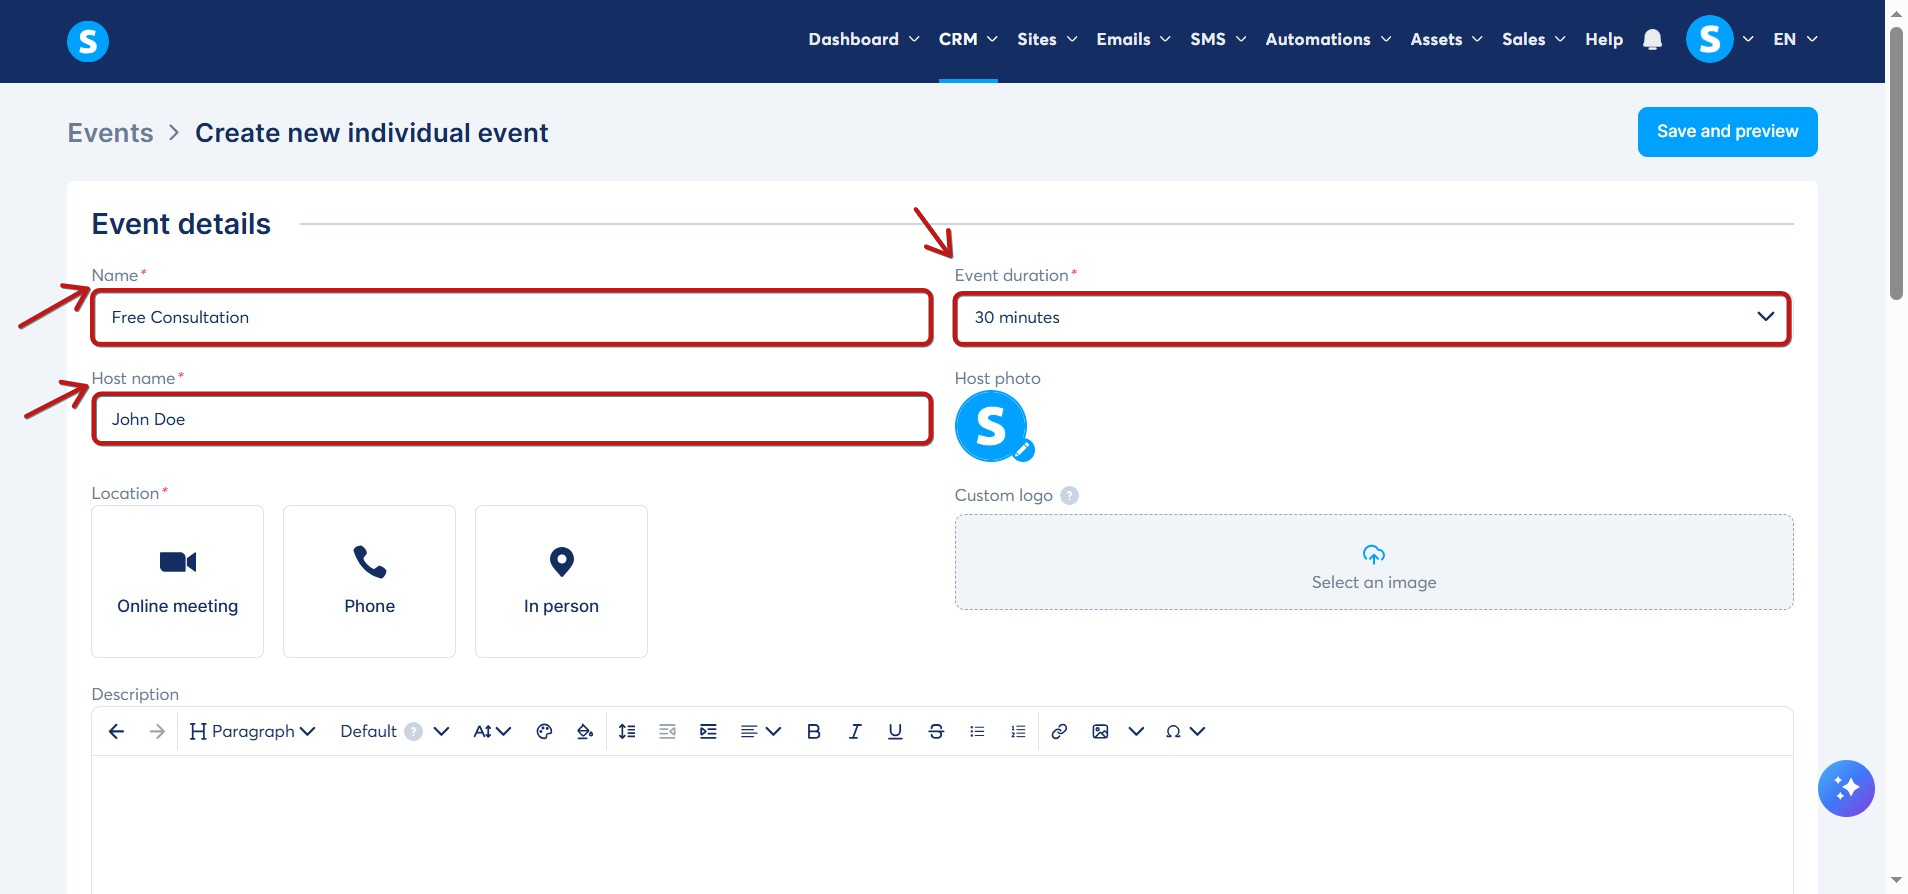Expand image insert options arrow

(1136, 732)
